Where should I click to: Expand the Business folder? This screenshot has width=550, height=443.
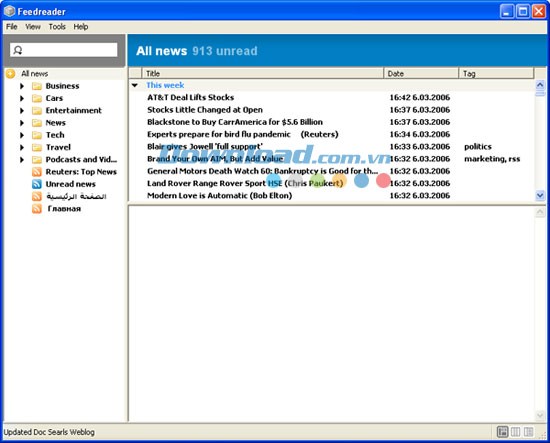point(22,86)
